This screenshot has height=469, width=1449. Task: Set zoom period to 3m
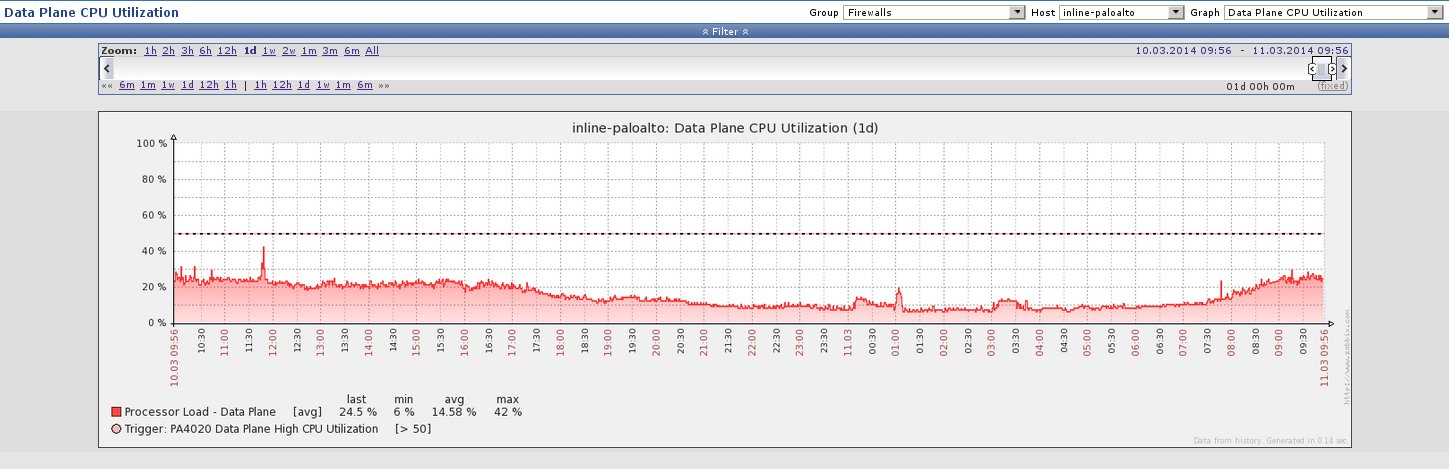[329, 50]
